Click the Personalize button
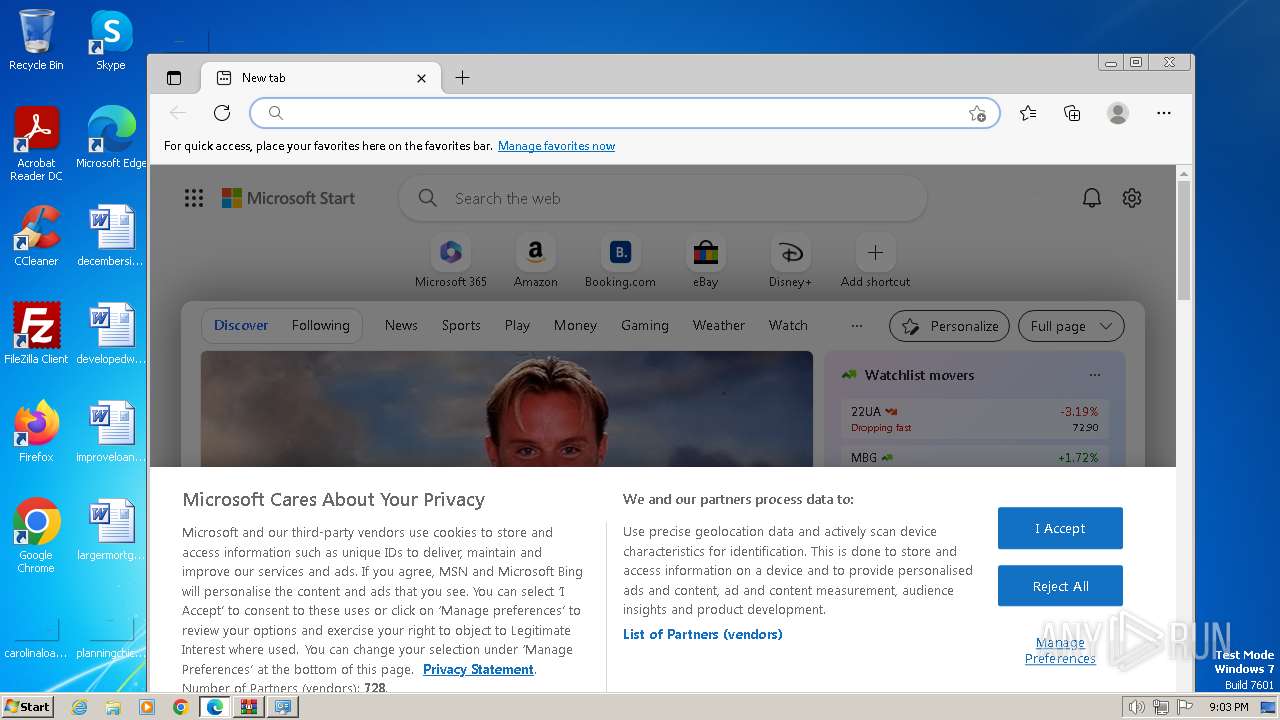This screenshot has height=720, width=1280. (x=950, y=326)
